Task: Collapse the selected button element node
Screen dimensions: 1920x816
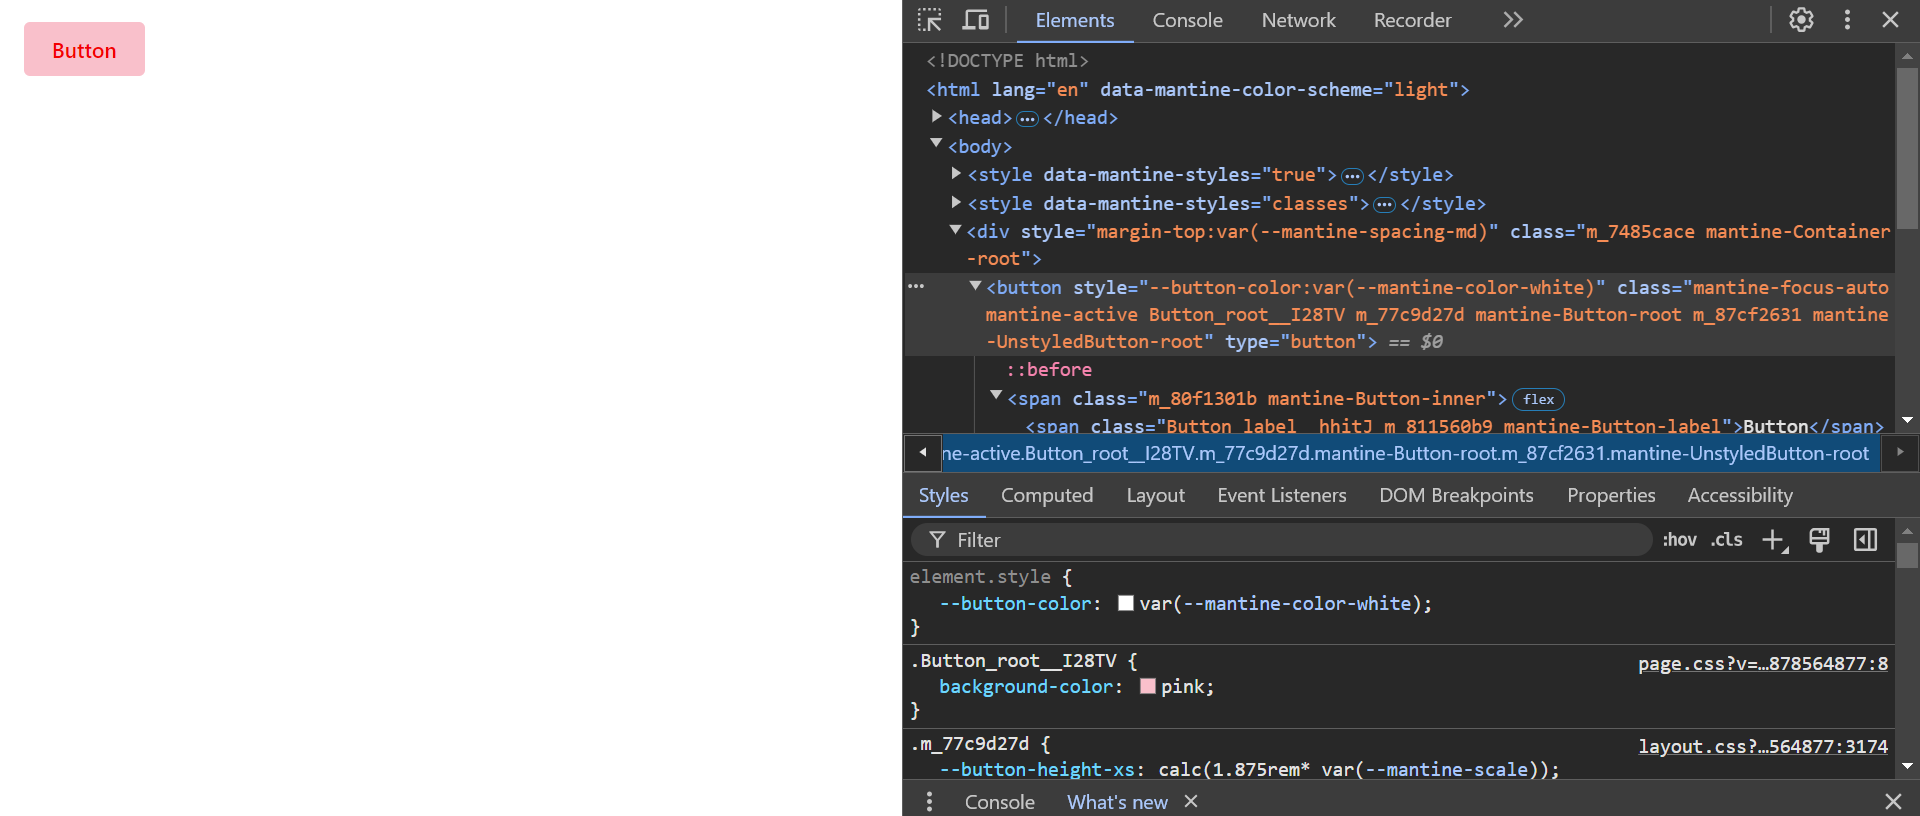Action: pyautogui.click(x=975, y=286)
